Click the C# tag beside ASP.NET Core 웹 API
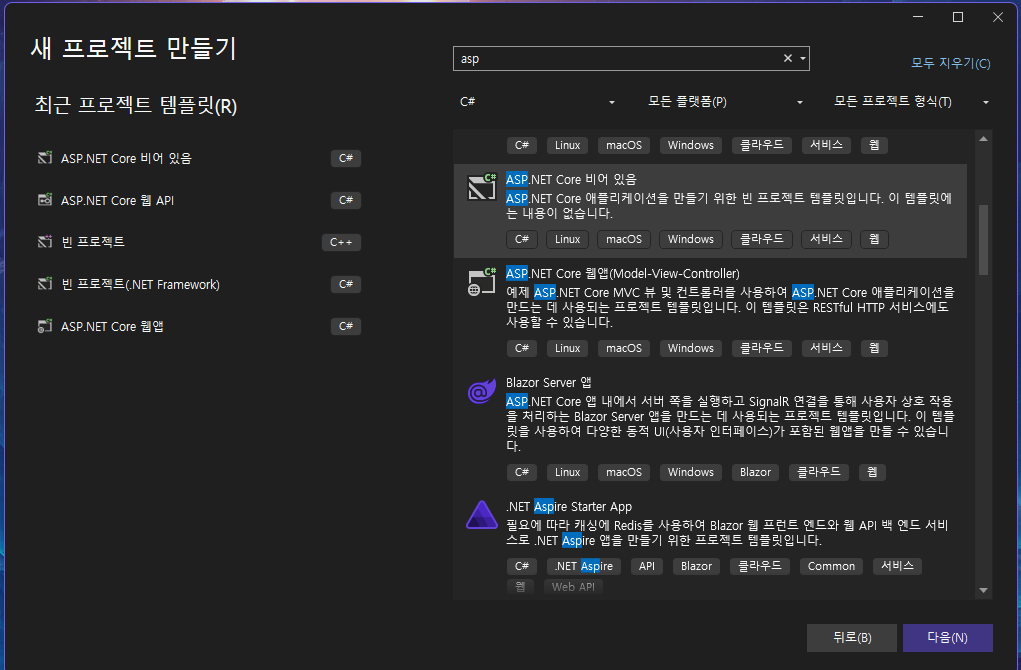The height and width of the screenshot is (670, 1021). (346, 200)
